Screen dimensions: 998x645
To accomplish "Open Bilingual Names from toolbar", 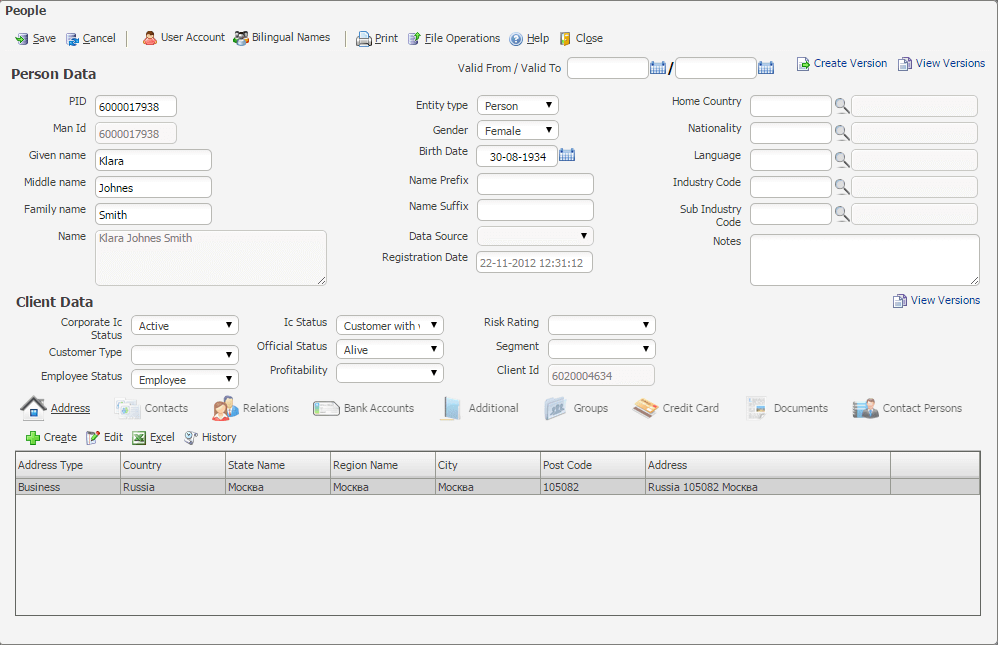I will click(x=241, y=38).
